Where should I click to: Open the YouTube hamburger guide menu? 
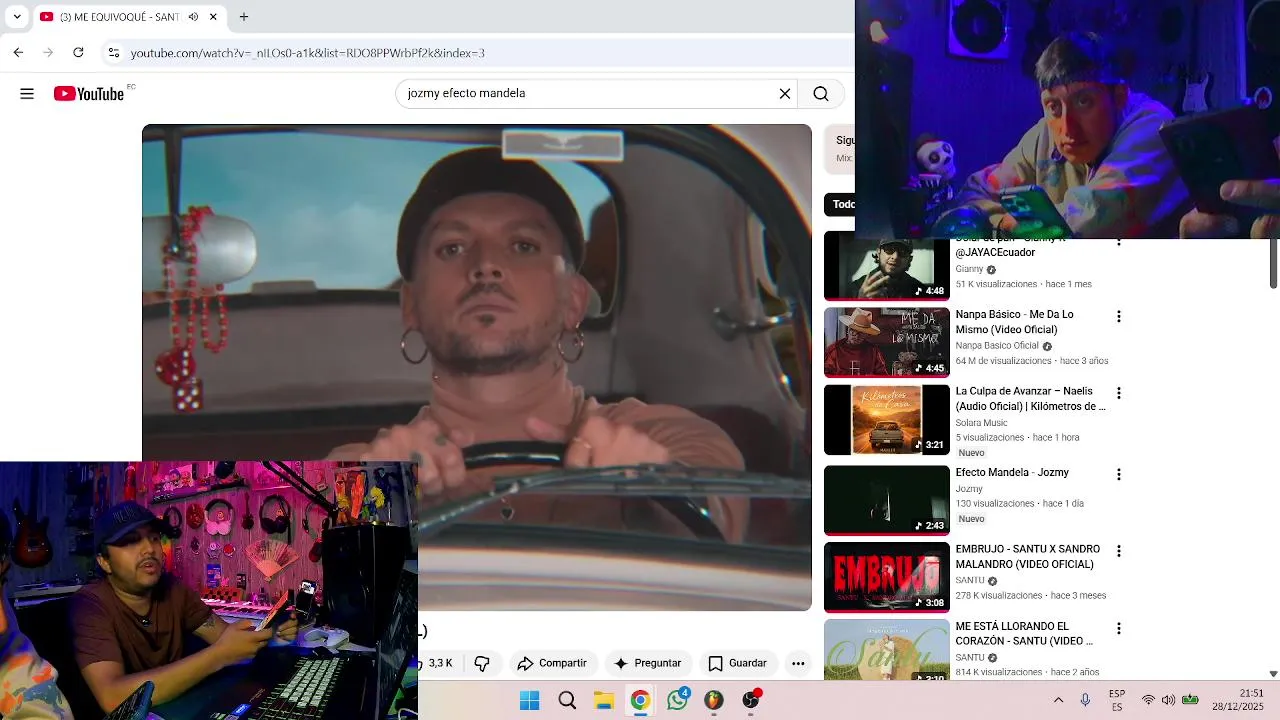[x=27, y=94]
